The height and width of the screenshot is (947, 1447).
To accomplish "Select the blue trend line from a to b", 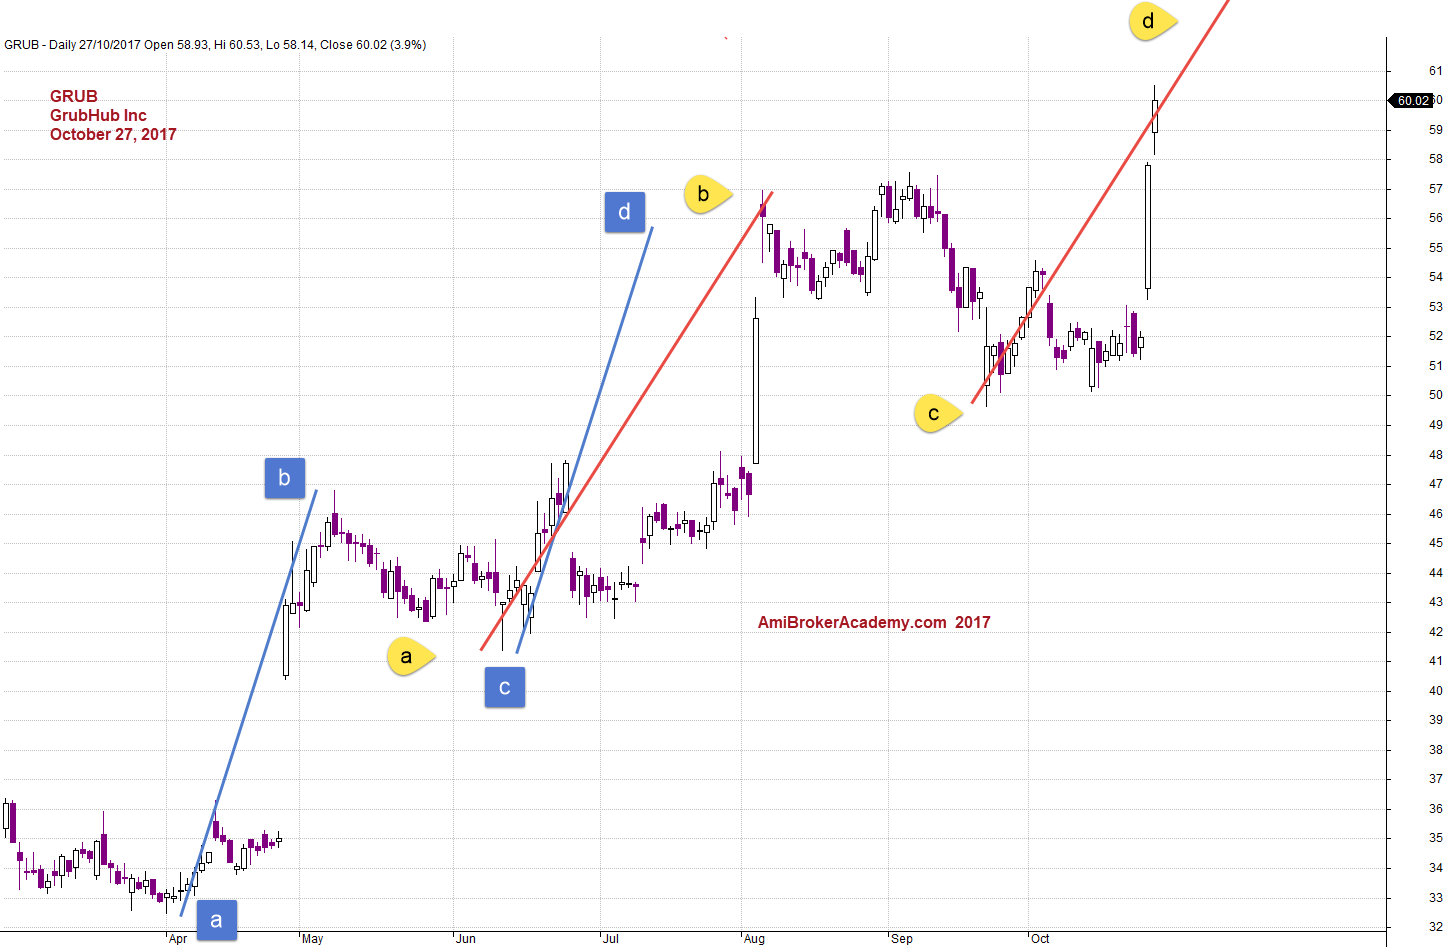I will click(249, 702).
